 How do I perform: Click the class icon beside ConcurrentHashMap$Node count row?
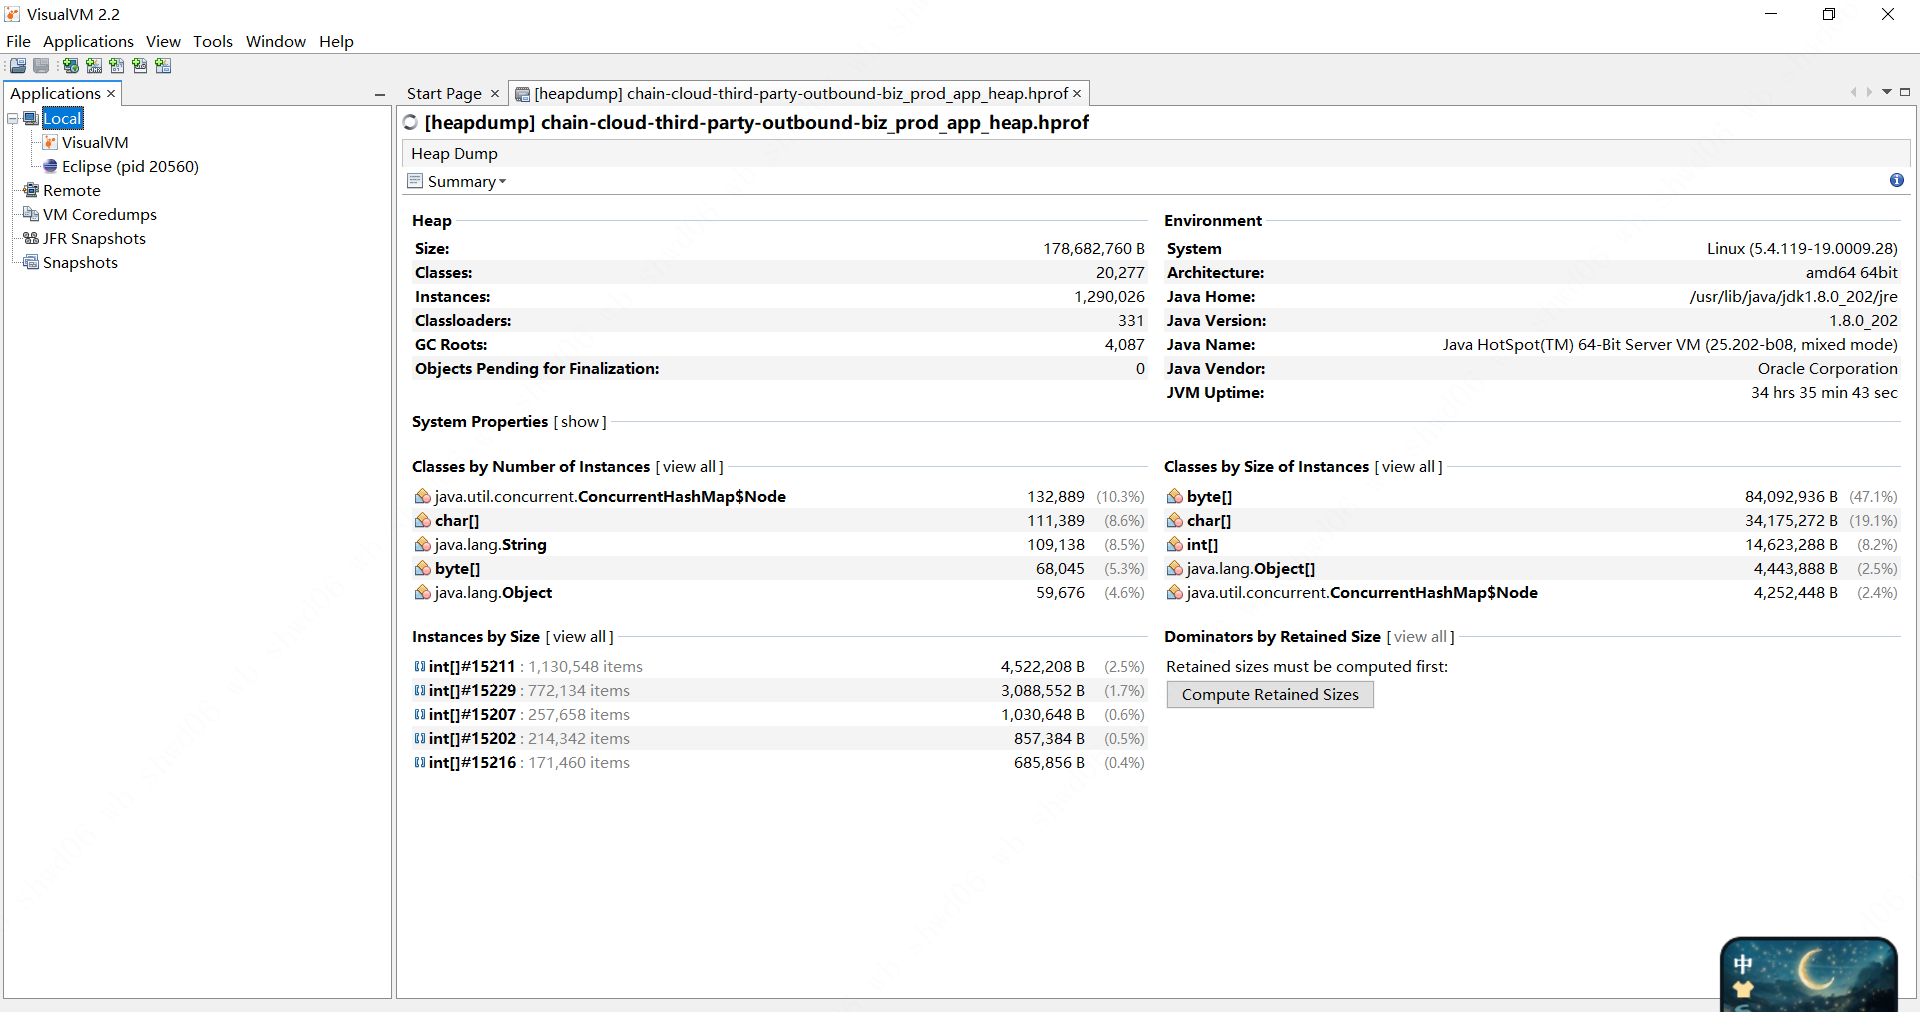coord(423,496)
